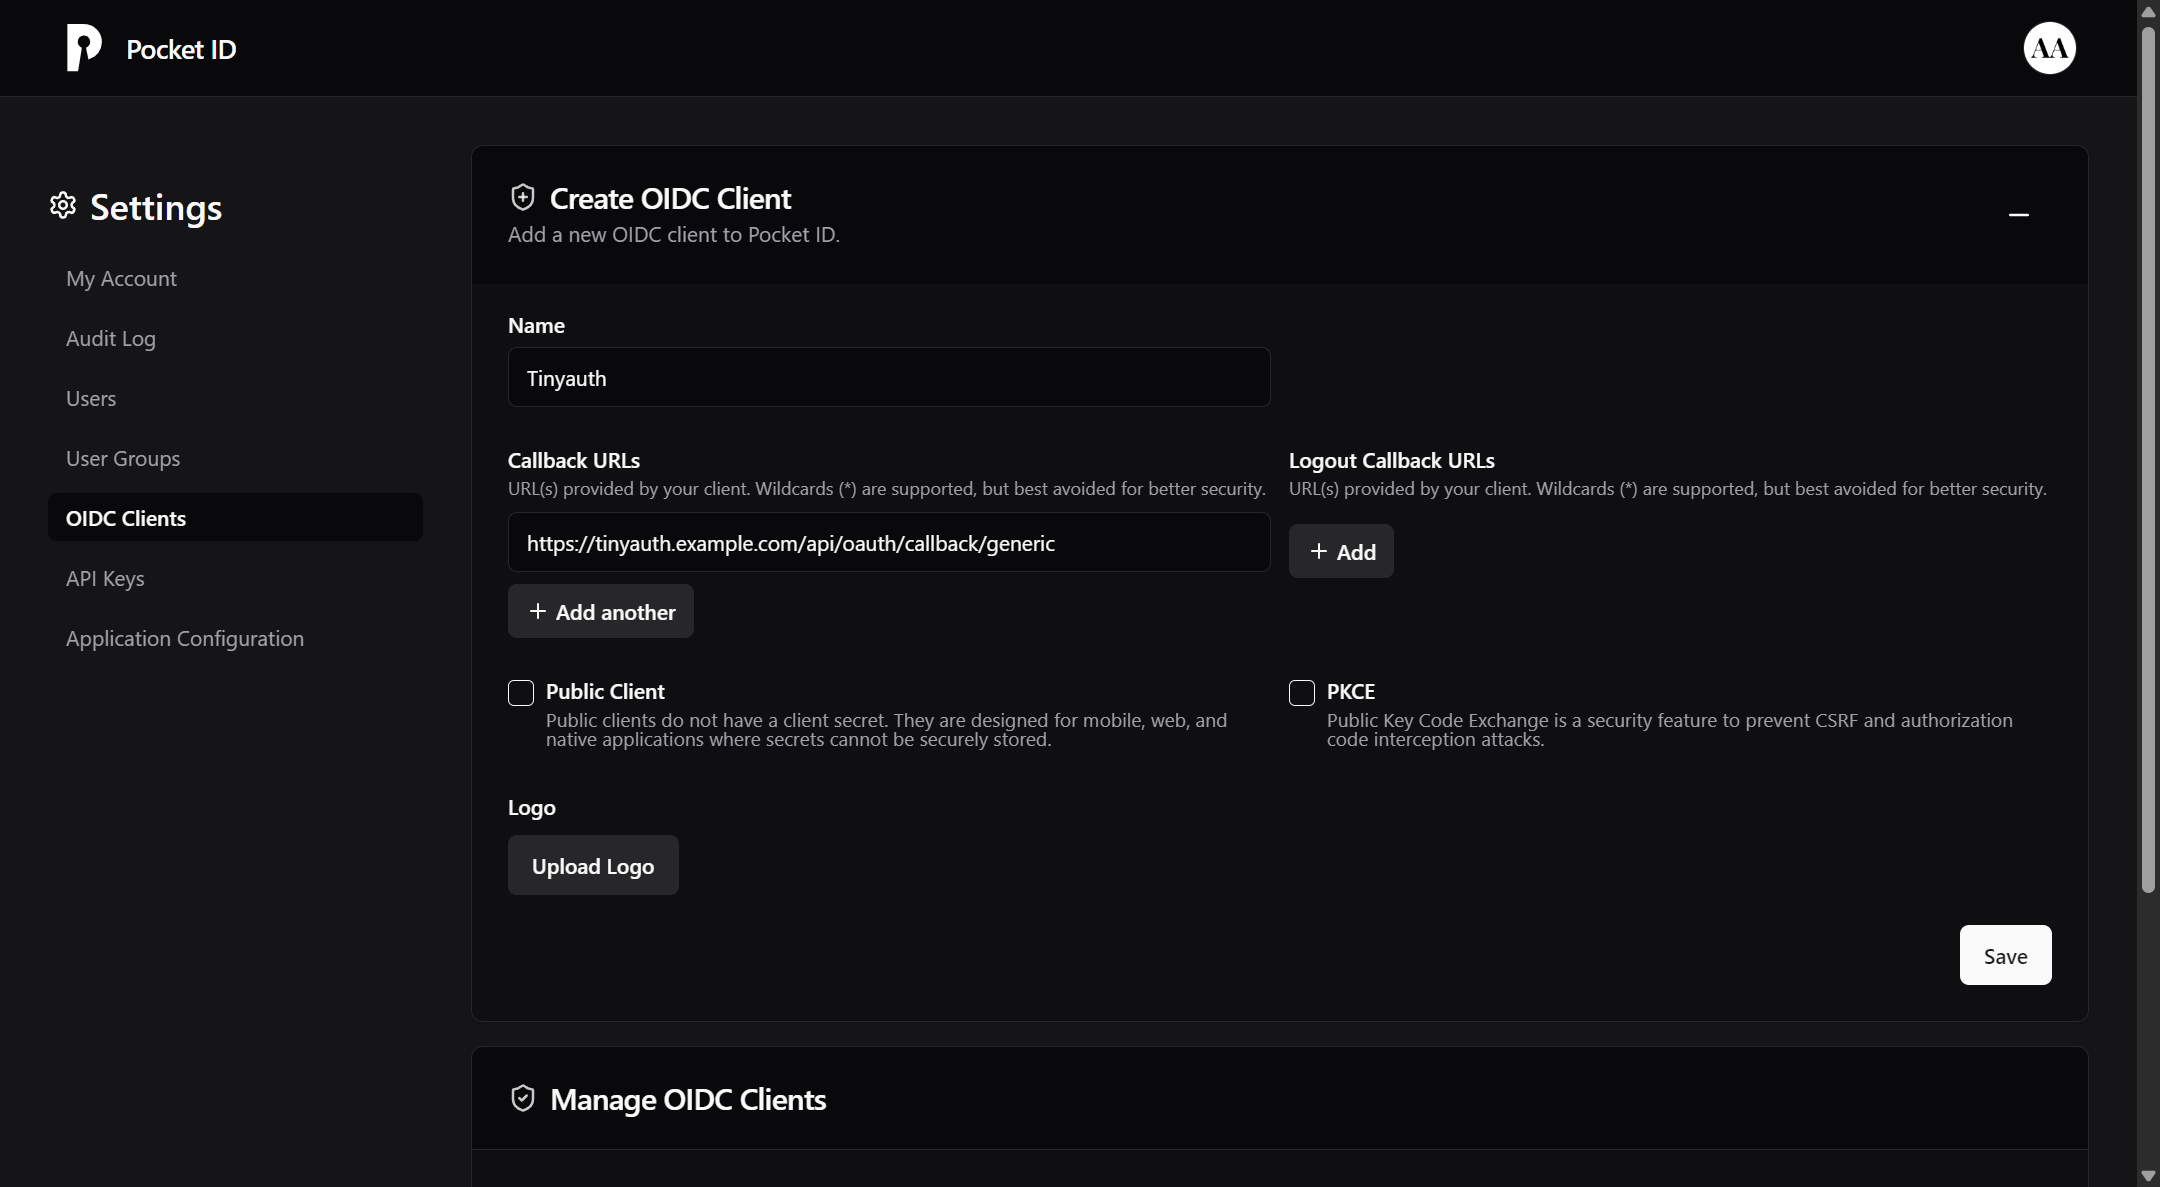
Task: Add a Logout Callback URL
Action: [x=1340, y=552]
